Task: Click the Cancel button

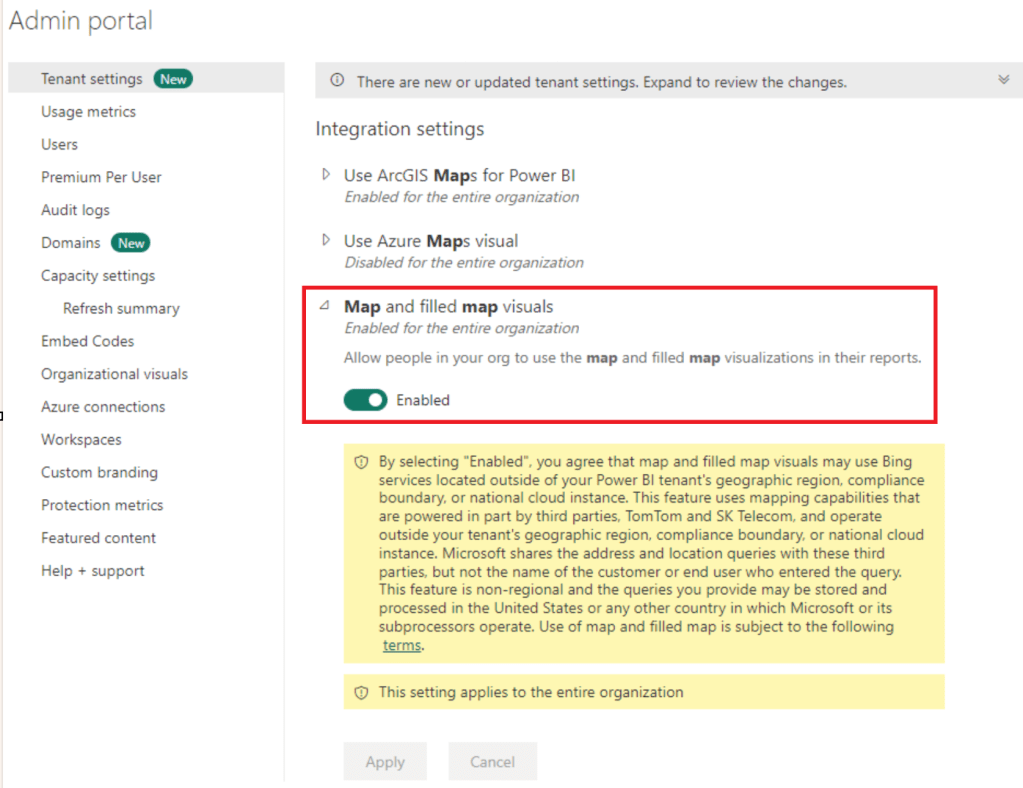Action: point(492,762)
